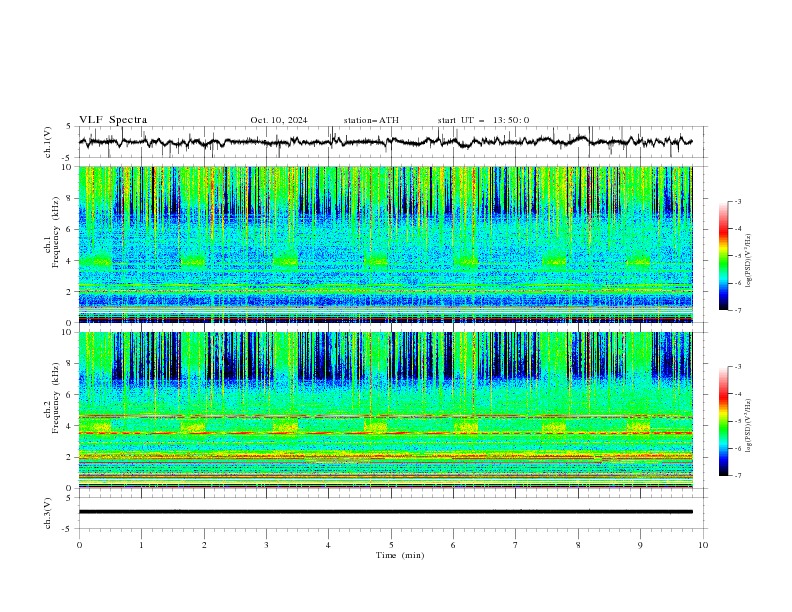
Task: Click the 'station=ATH' label
Action: click(x=371, y=120)
